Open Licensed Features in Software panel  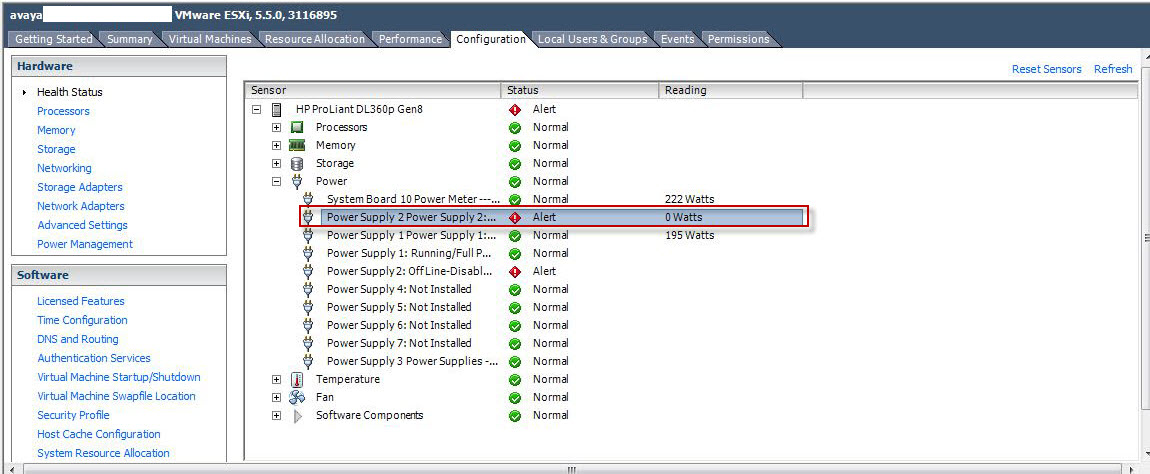click(81, 302)
